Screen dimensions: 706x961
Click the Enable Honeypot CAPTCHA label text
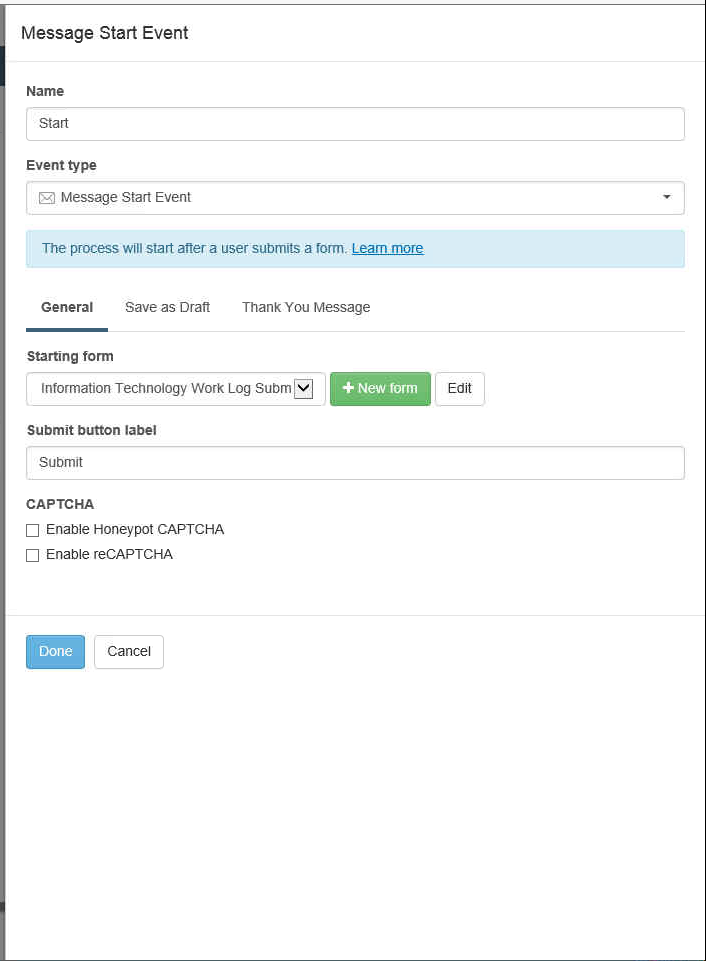pos(135,530)
